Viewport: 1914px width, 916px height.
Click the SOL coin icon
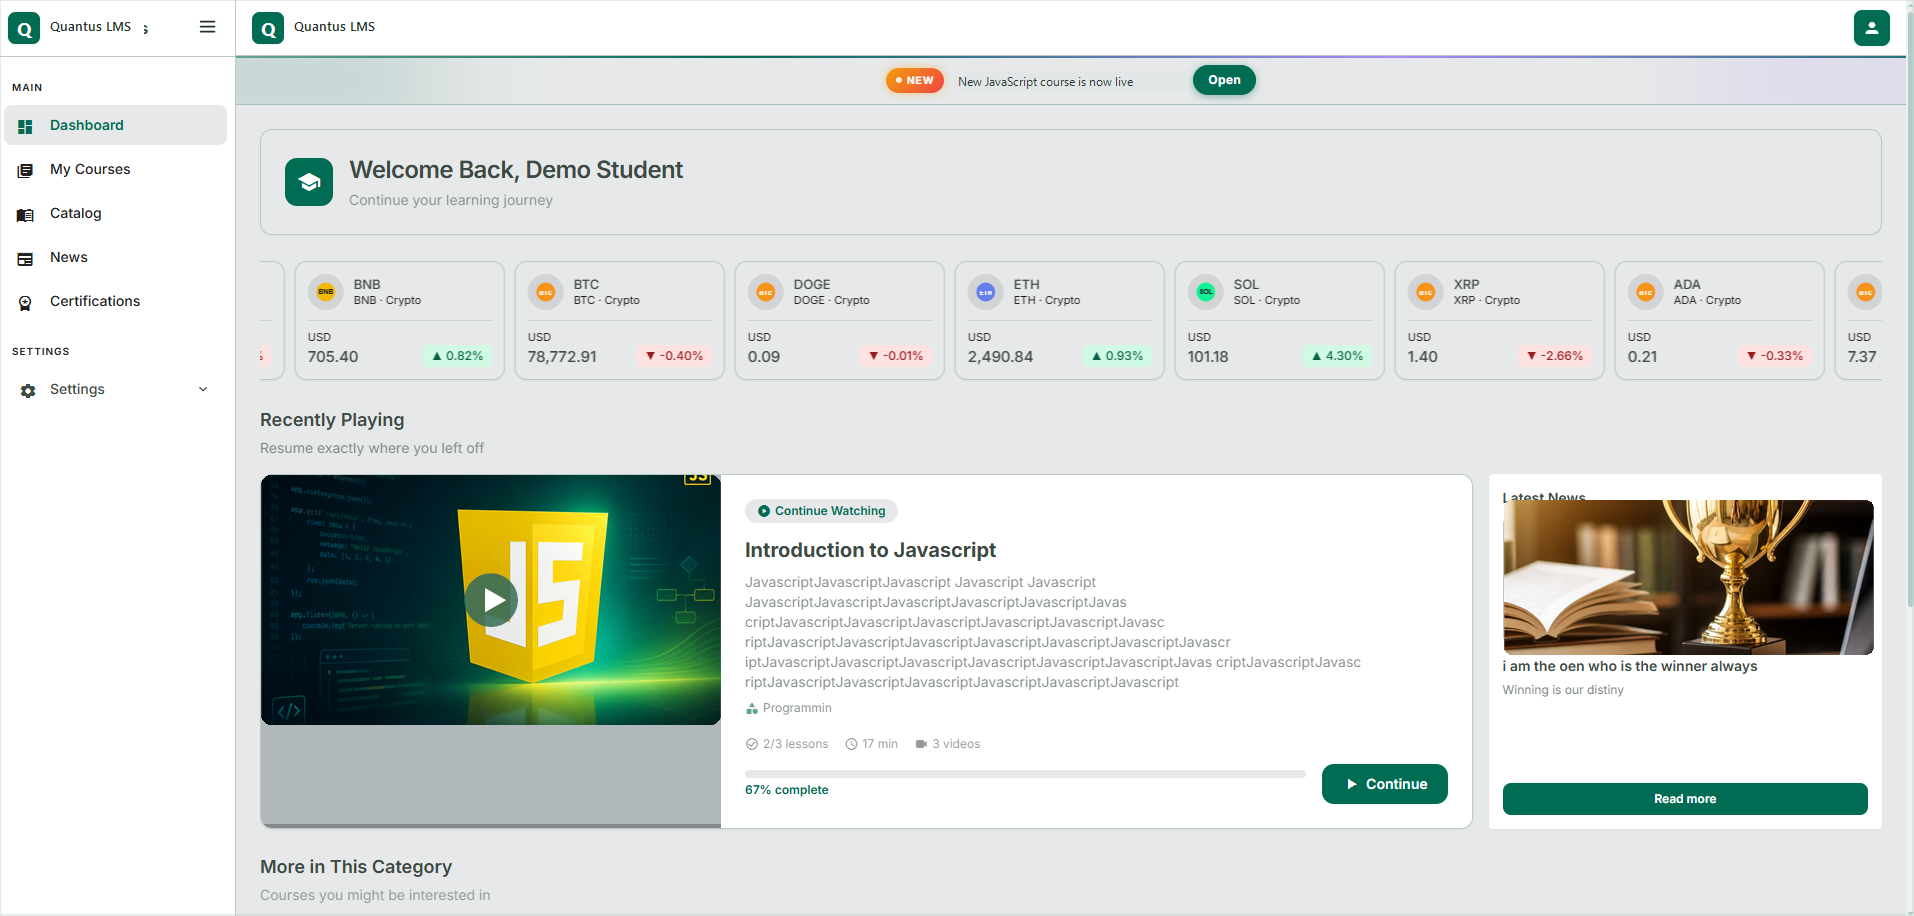pos(1206,292)
